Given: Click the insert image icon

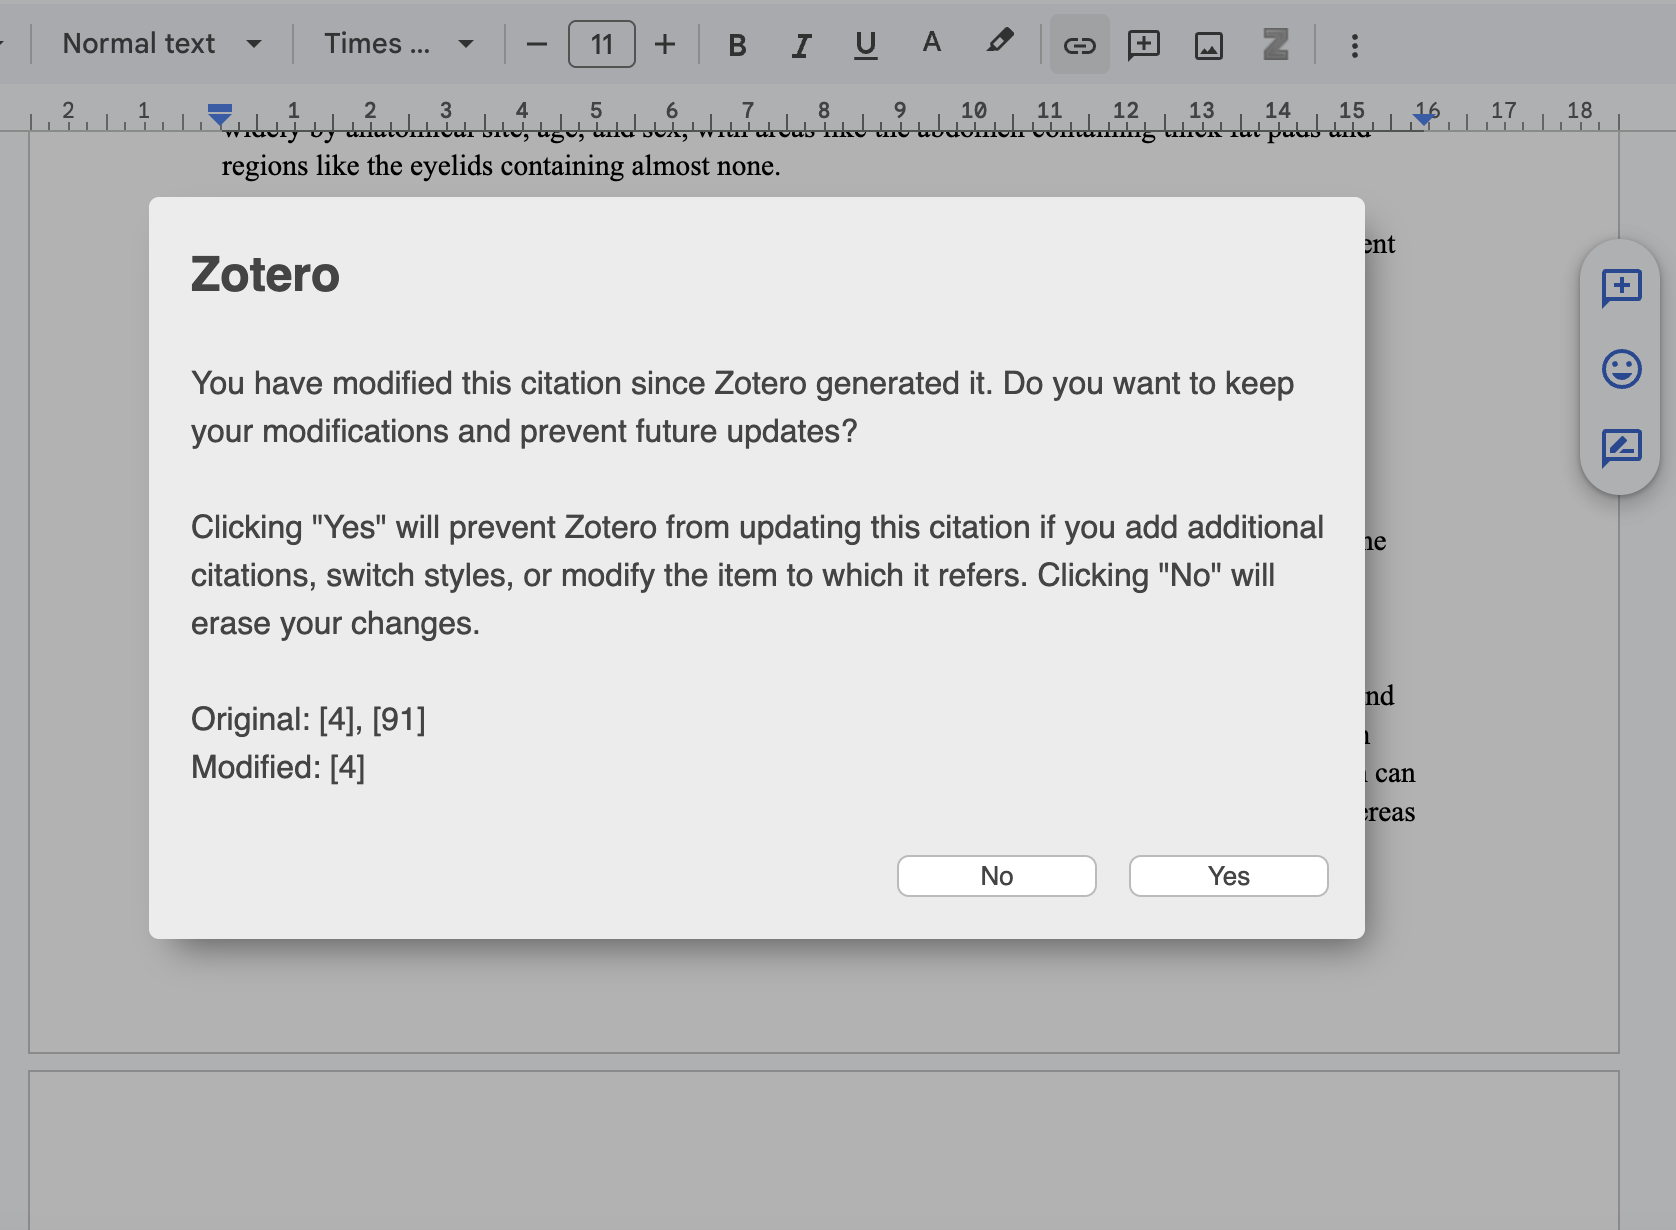Looking at the screenshot, I should point(1209,45).
